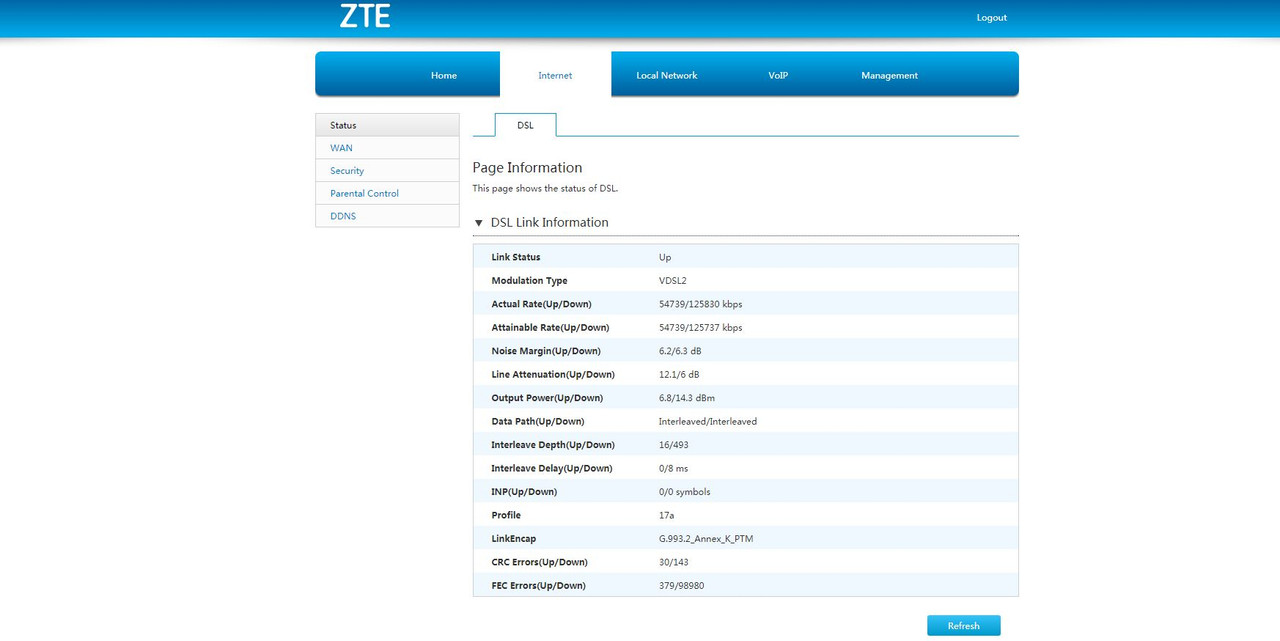Screen dimensions: 1280x641
Task: Click the Refresh button
Action: click(964, 626)
